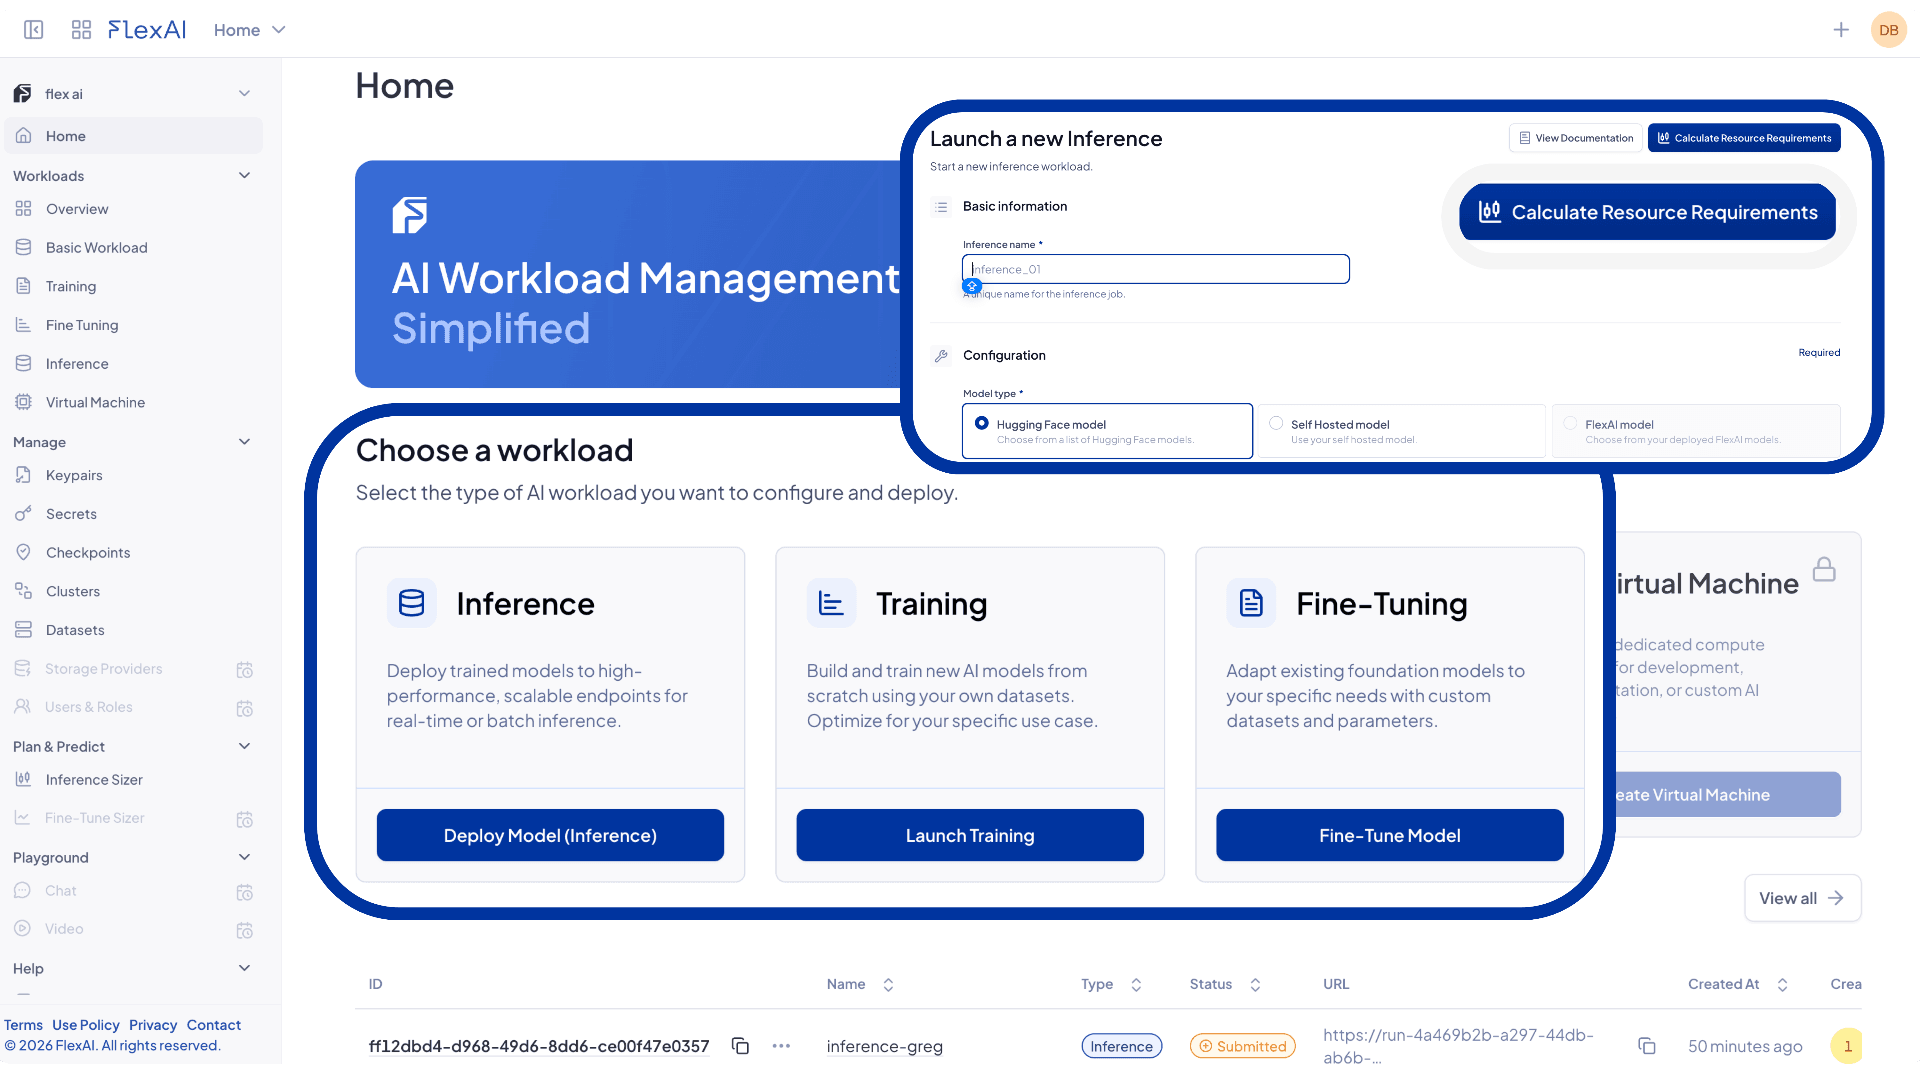Click the Home icon in sidebar

pyautogui.click(x=23, y=136)
